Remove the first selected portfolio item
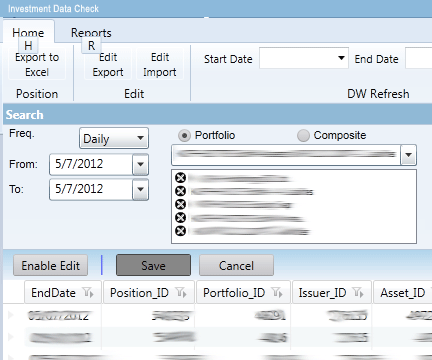 point(180,178)
